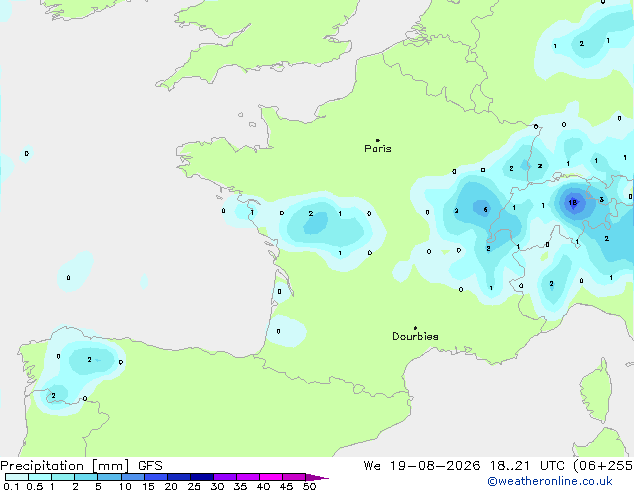Pick the 25–30 mm dark navy legend swatch
Image resolution: width=634 pixels, height=490 pixels.
(202, 477)
